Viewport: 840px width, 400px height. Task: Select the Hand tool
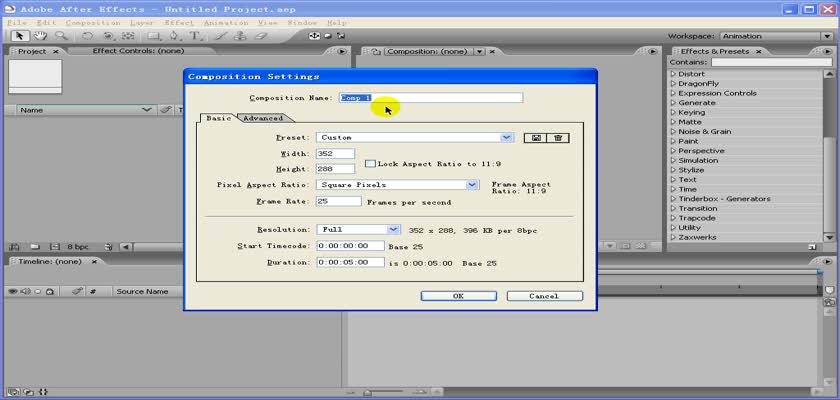point(40,36)
